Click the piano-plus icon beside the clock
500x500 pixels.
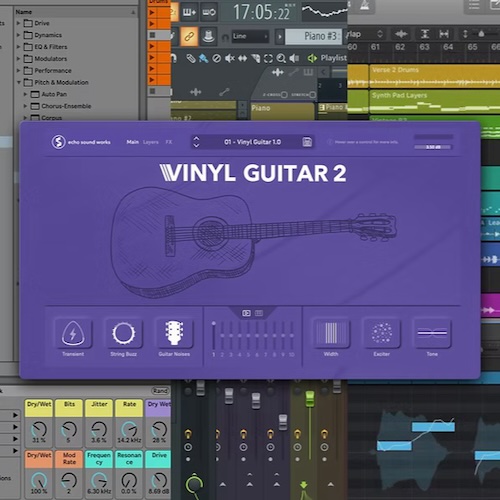[x=189, y=12]
